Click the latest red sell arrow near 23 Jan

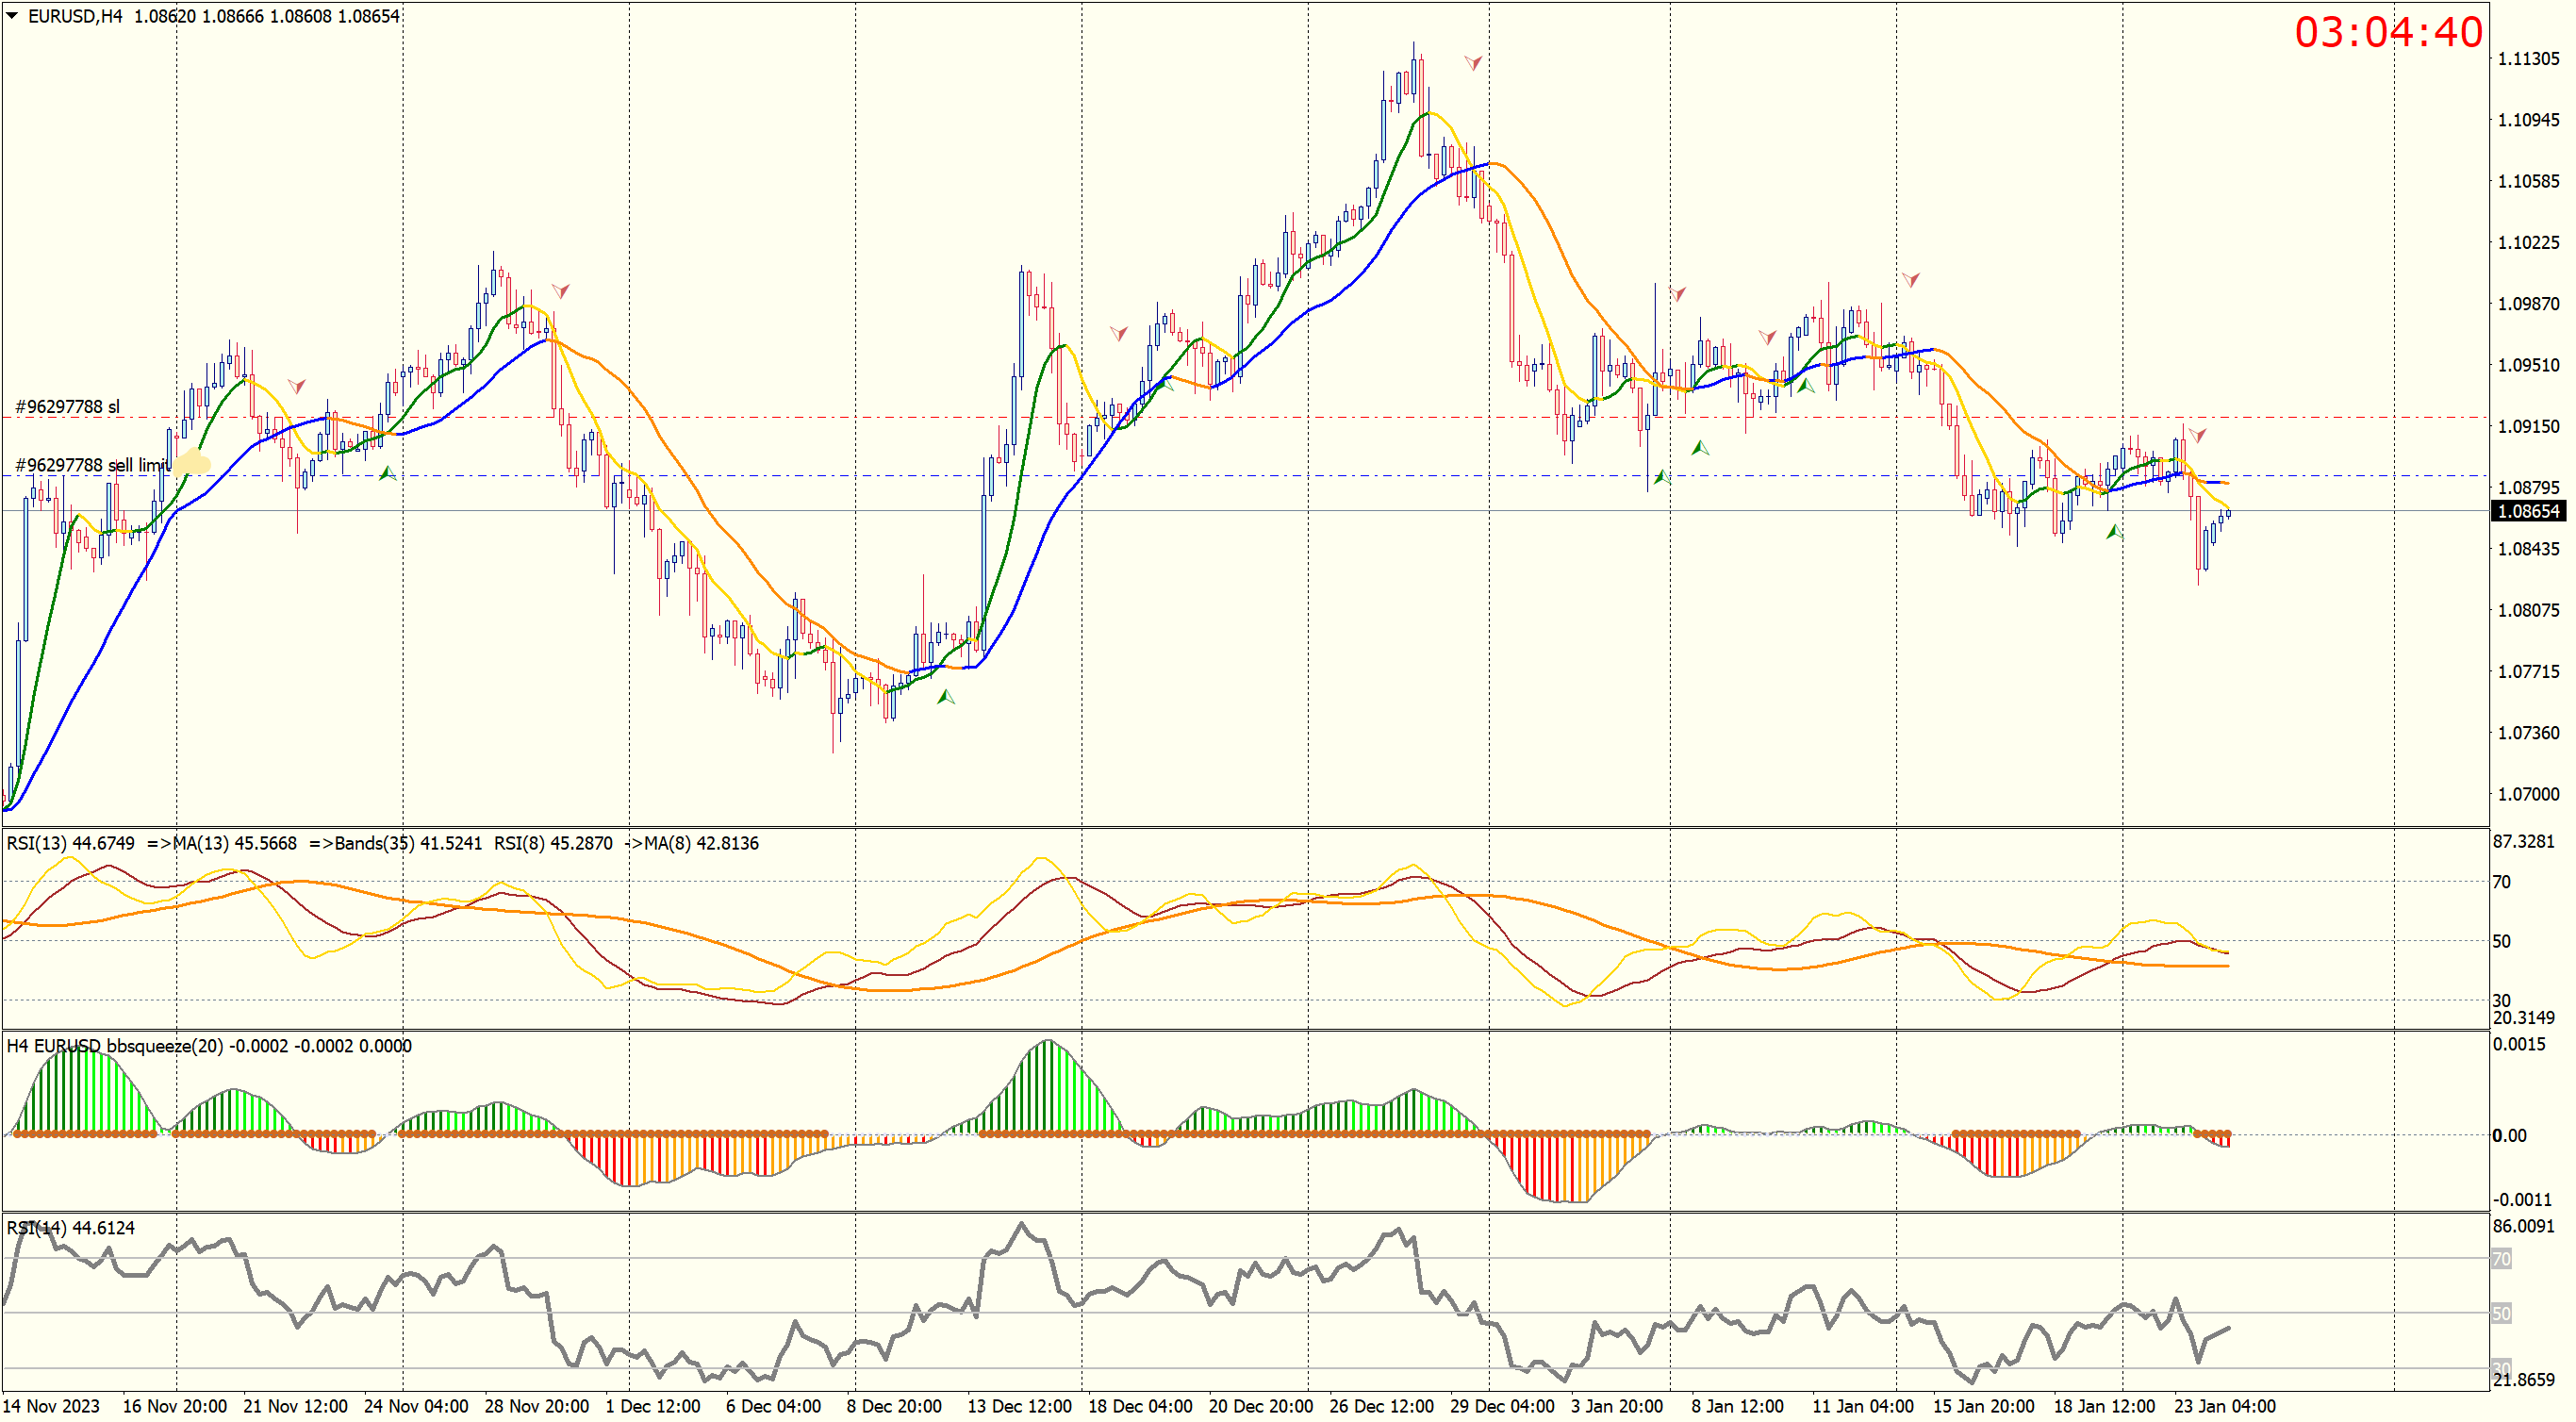pos(2197,435)
